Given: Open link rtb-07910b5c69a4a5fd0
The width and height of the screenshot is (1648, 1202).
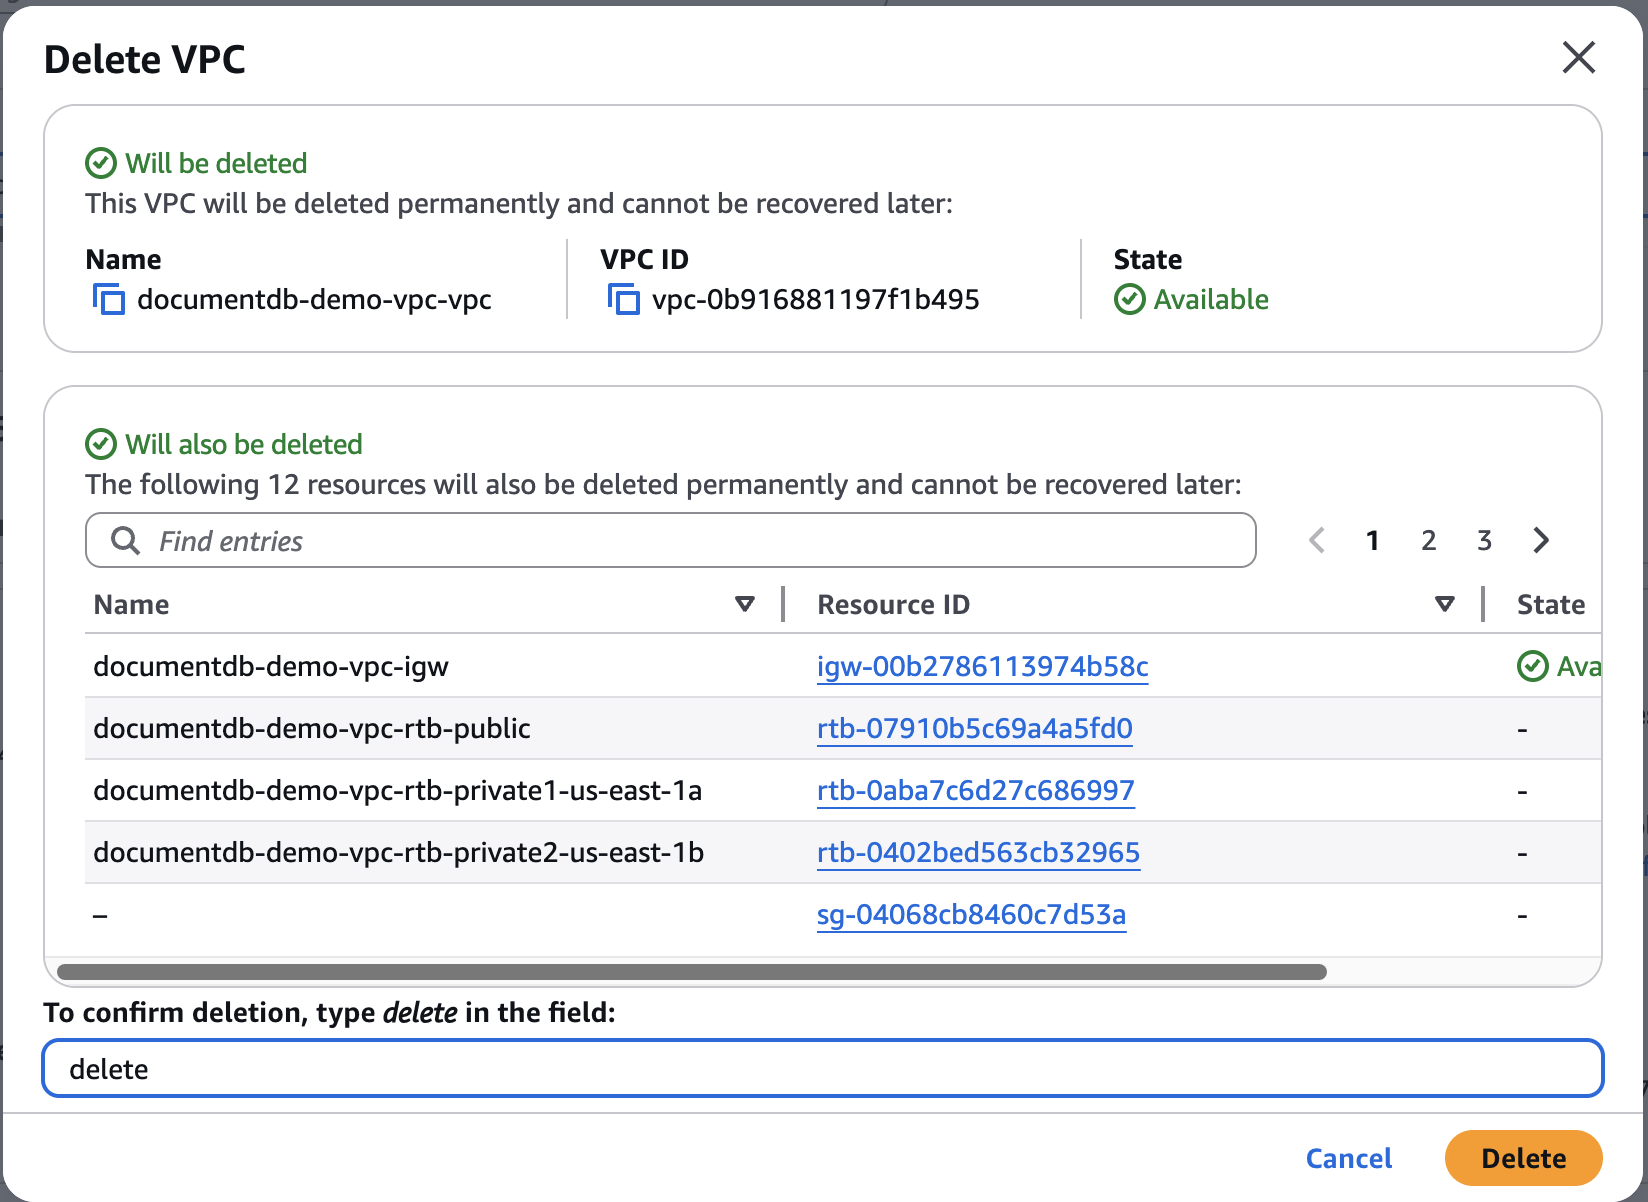Looking at the screenshot, I should point(975,729).
